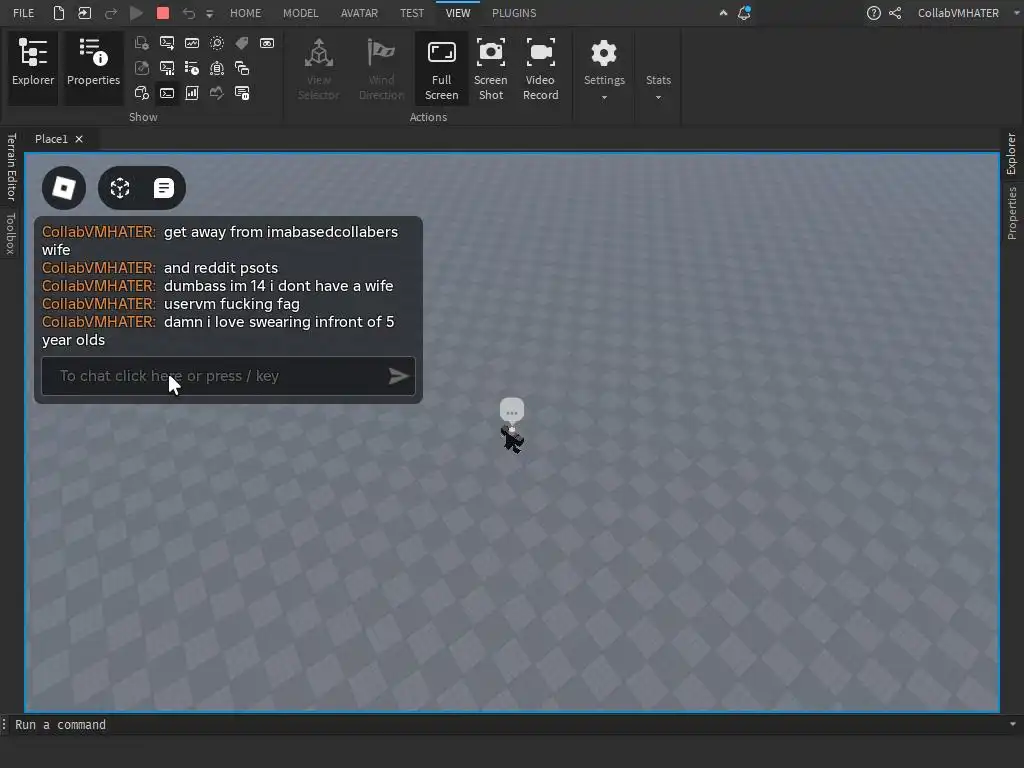
Task: Open the quick access customize arrow
Action: (210, 14)
